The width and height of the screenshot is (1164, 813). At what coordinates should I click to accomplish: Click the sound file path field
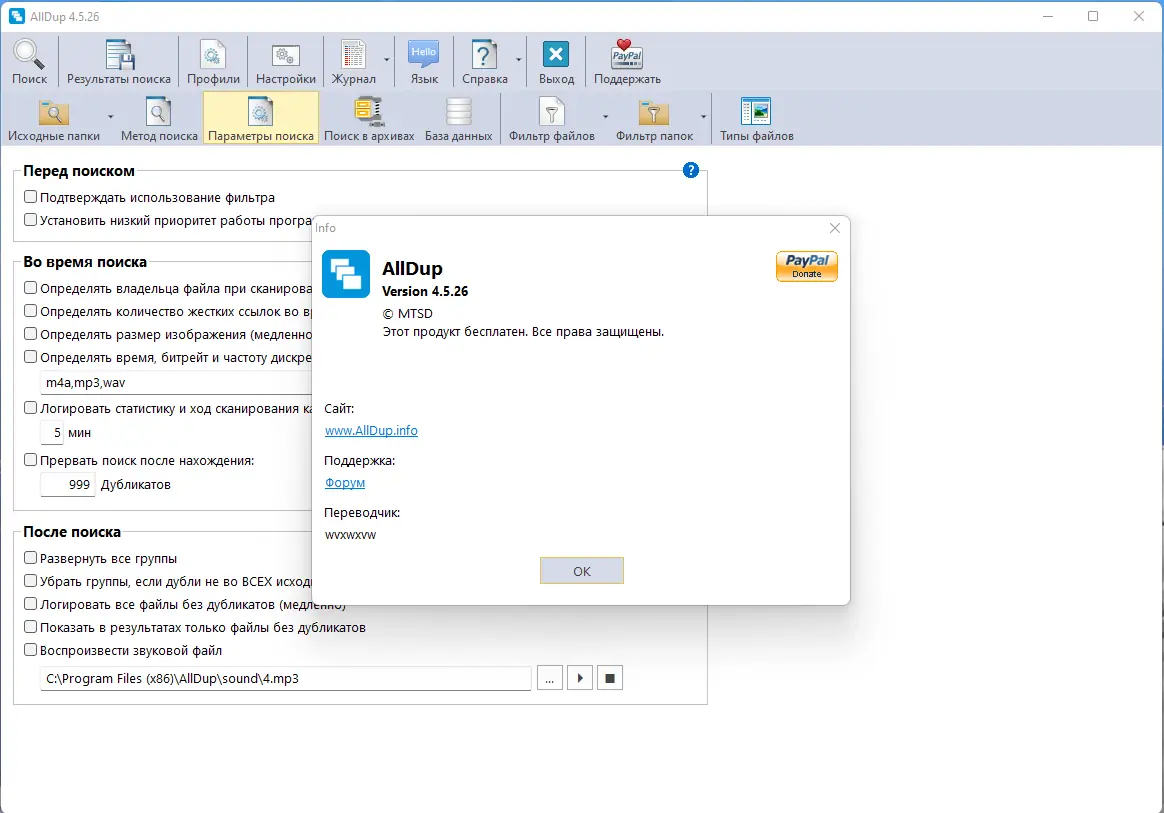coord(286,679)
